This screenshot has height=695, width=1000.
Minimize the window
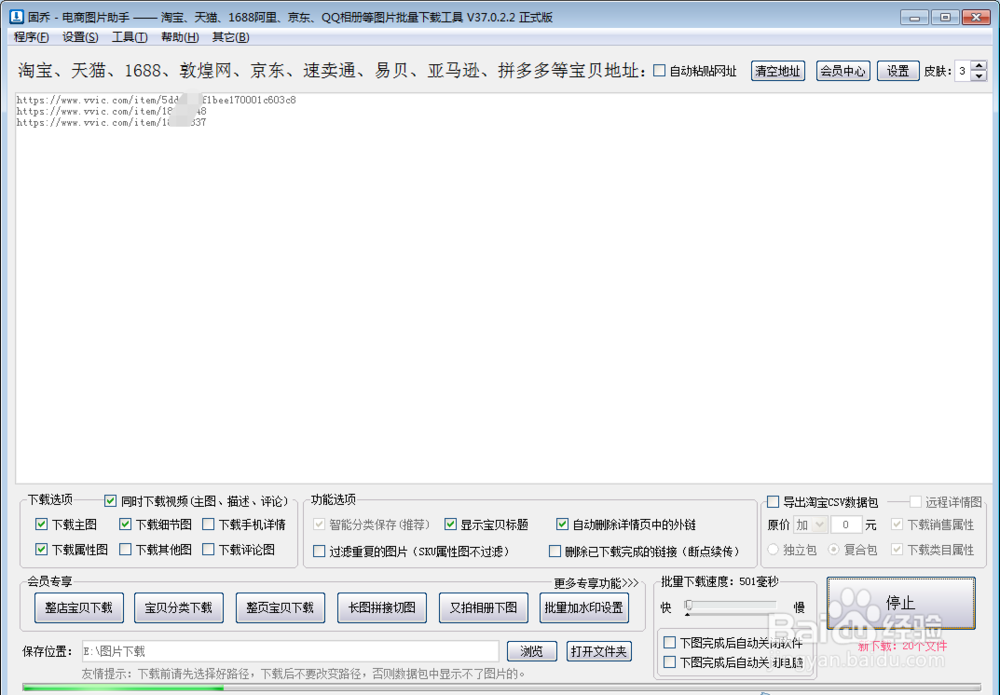point(915,17)
